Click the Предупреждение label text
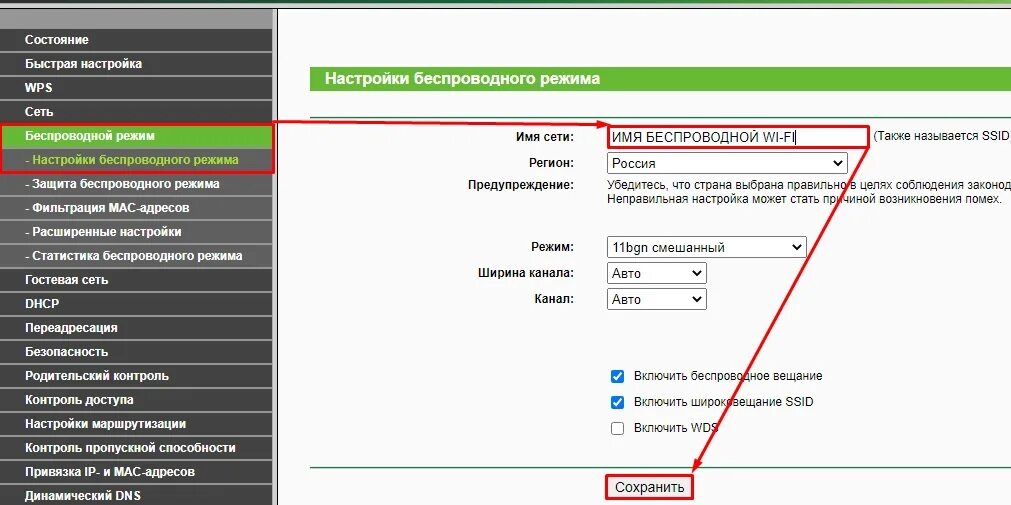Screen dimensions: 1011x505 pyautogui.click(x=520, y=185)
